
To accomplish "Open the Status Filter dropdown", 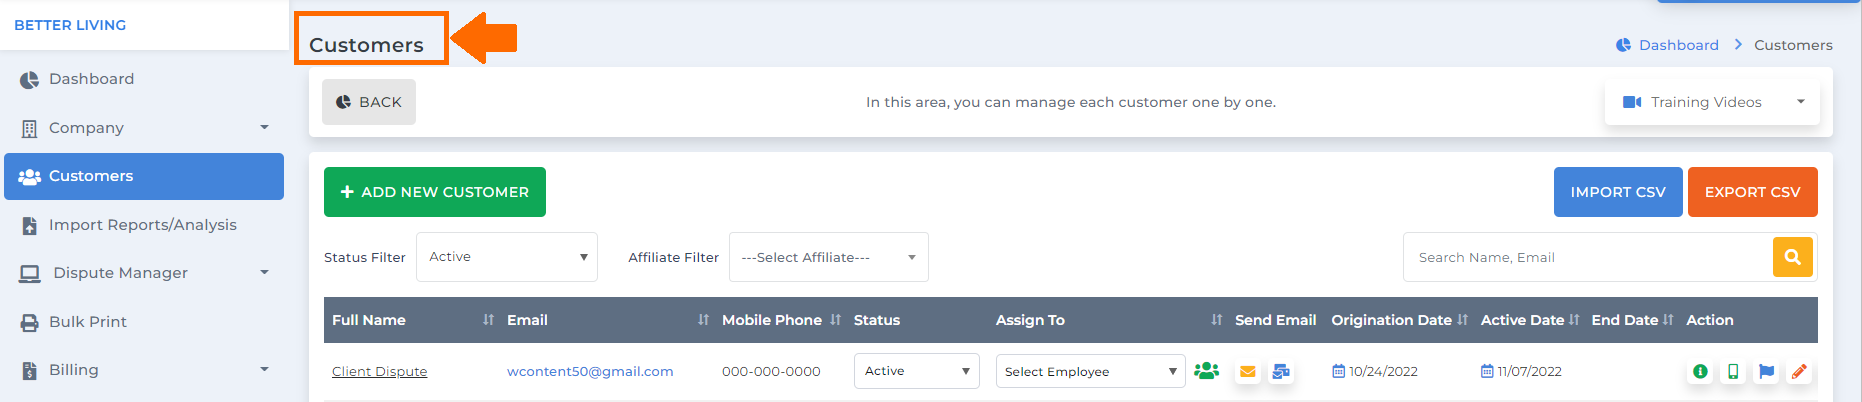I will (x=507, y=257).
